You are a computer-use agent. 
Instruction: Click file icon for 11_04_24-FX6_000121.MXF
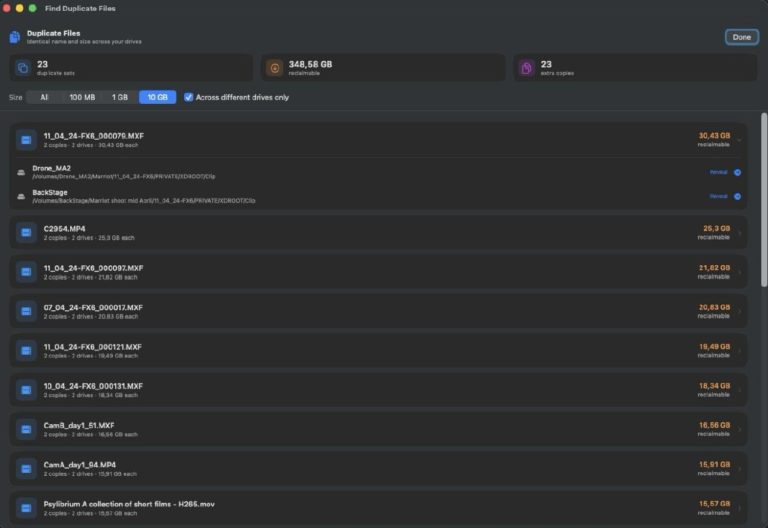point(26,351)
